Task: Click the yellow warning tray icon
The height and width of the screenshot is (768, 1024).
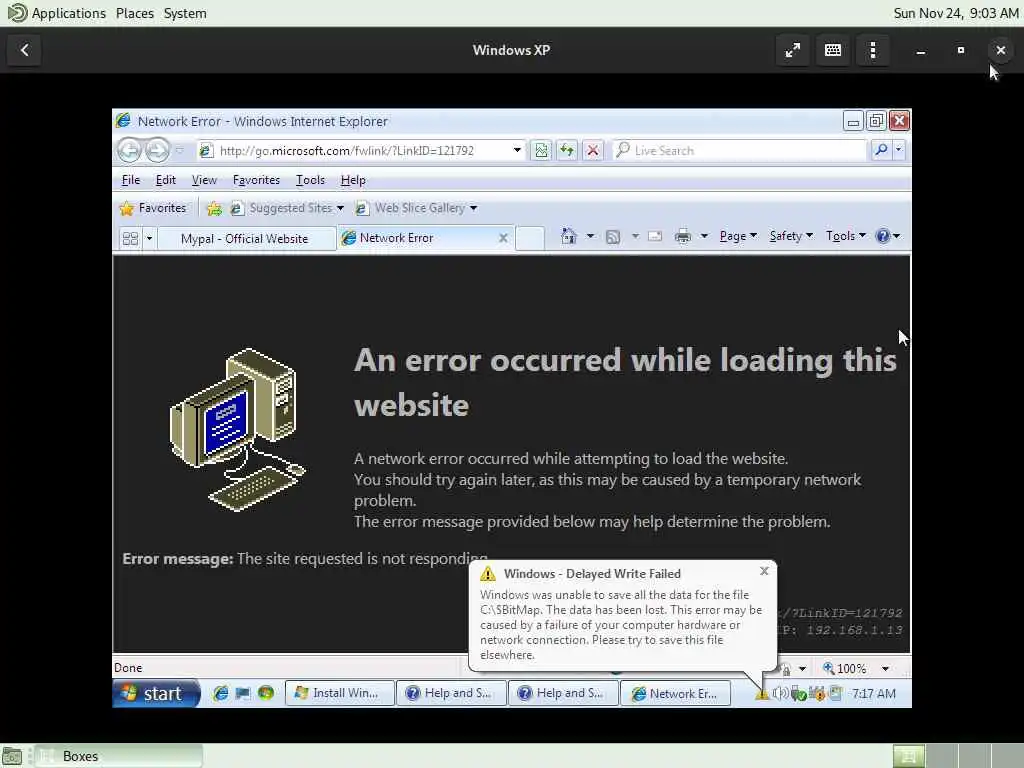Action: coord(761,694)
